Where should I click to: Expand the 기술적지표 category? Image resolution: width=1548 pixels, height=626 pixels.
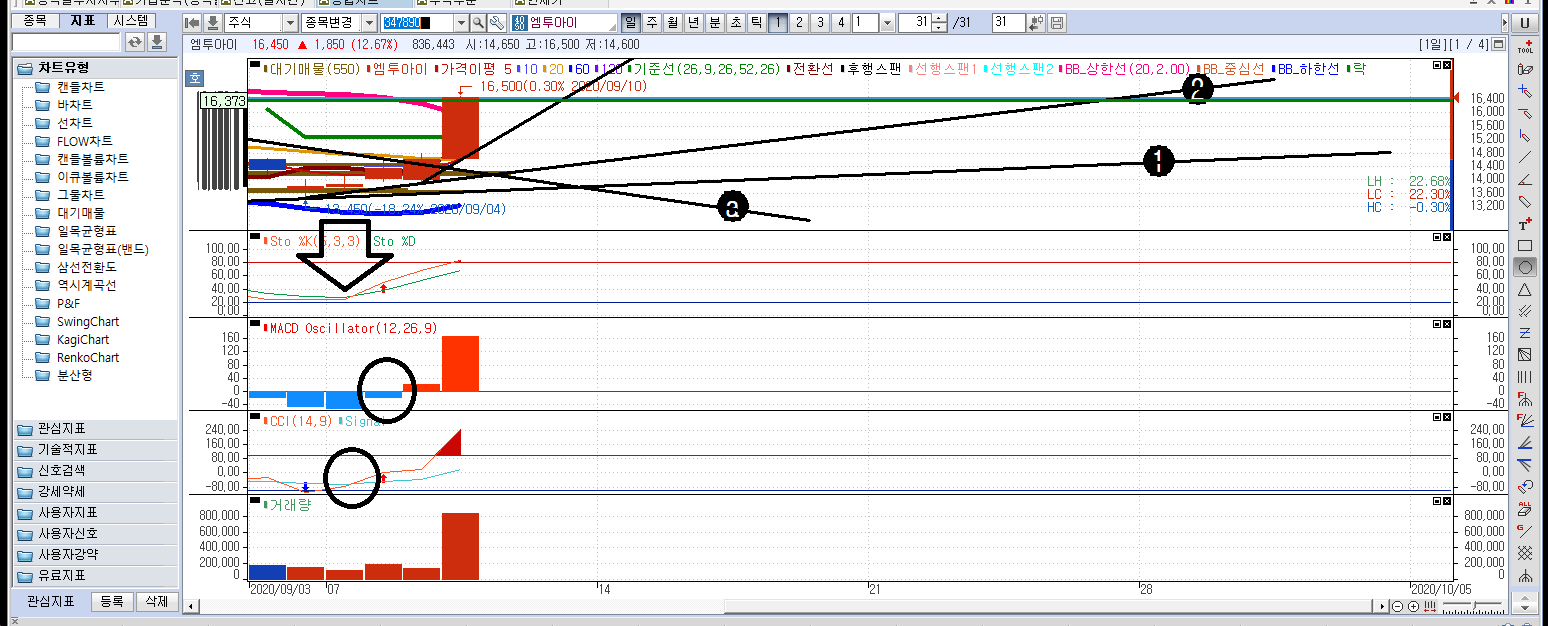click(x=95, y=450)
